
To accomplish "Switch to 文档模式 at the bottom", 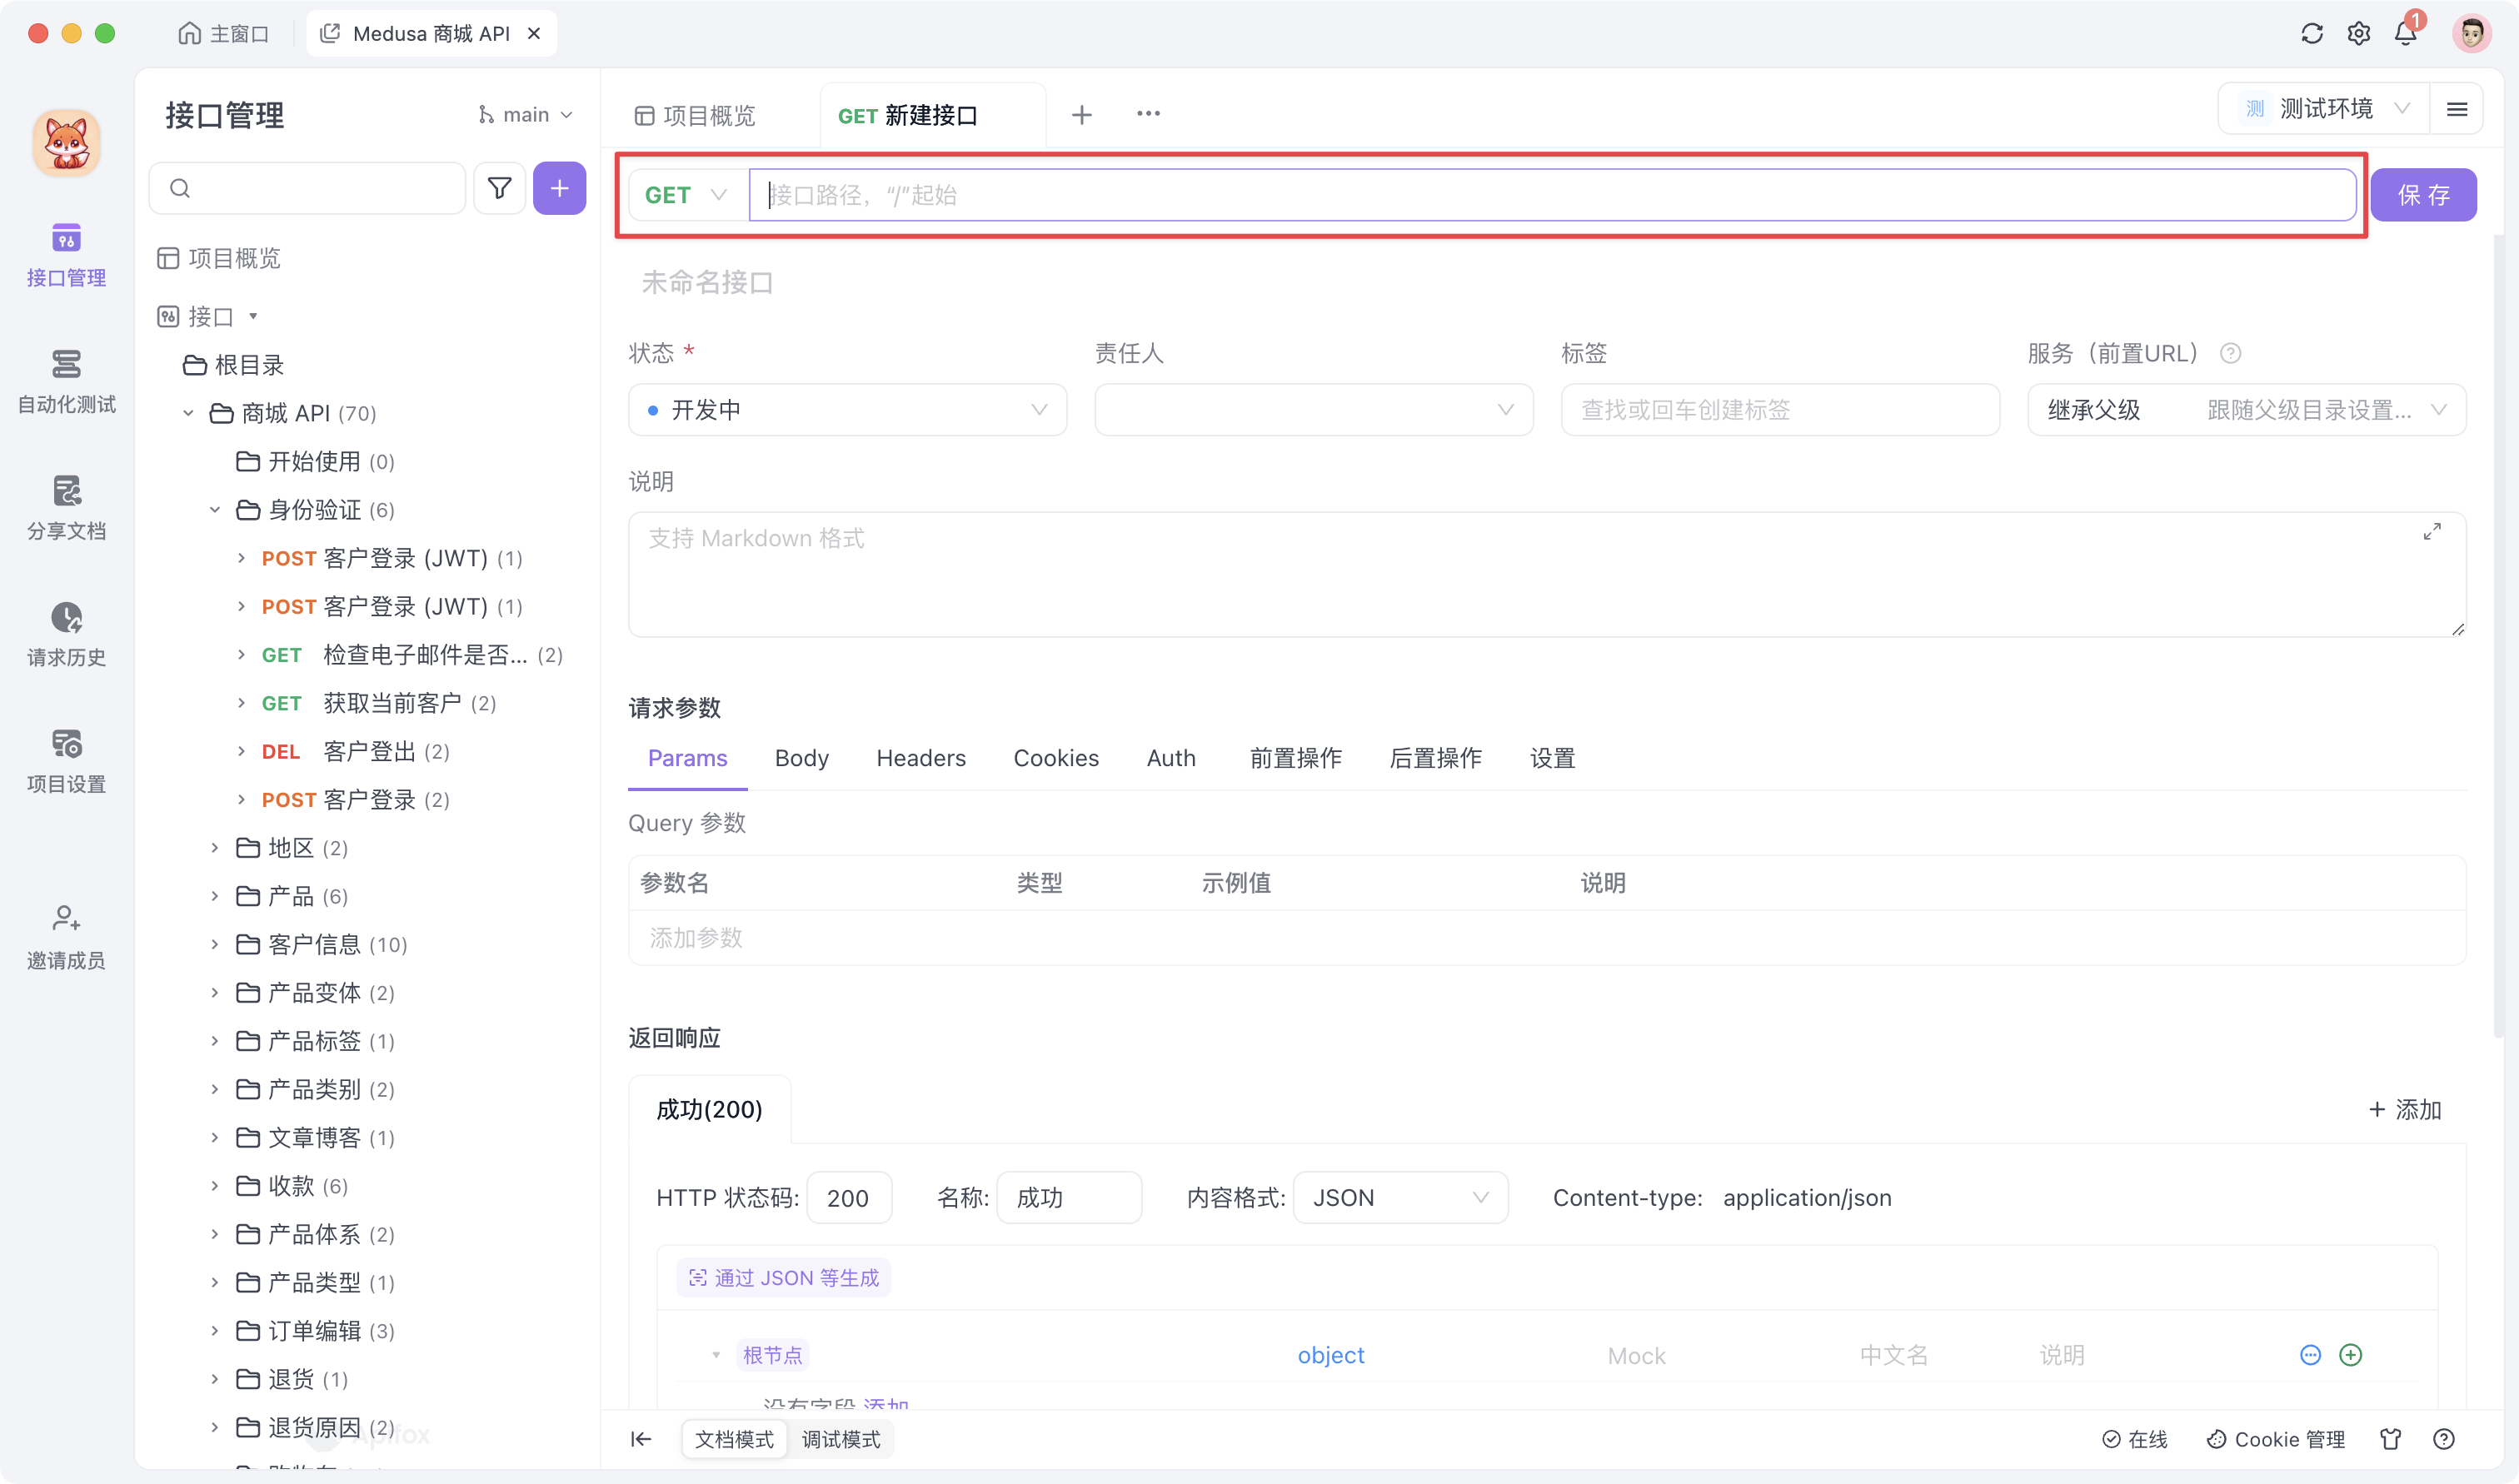I will (x=734, y=1439).
